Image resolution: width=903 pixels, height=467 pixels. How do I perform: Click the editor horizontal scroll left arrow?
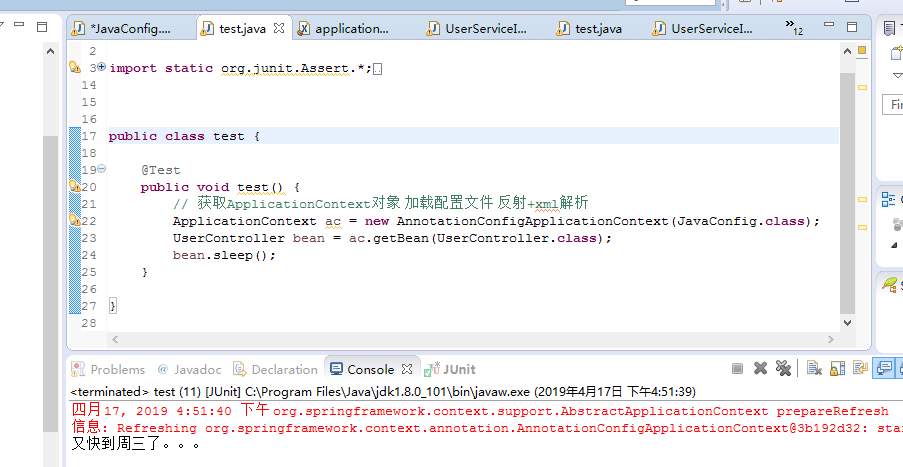coord(115,339)
